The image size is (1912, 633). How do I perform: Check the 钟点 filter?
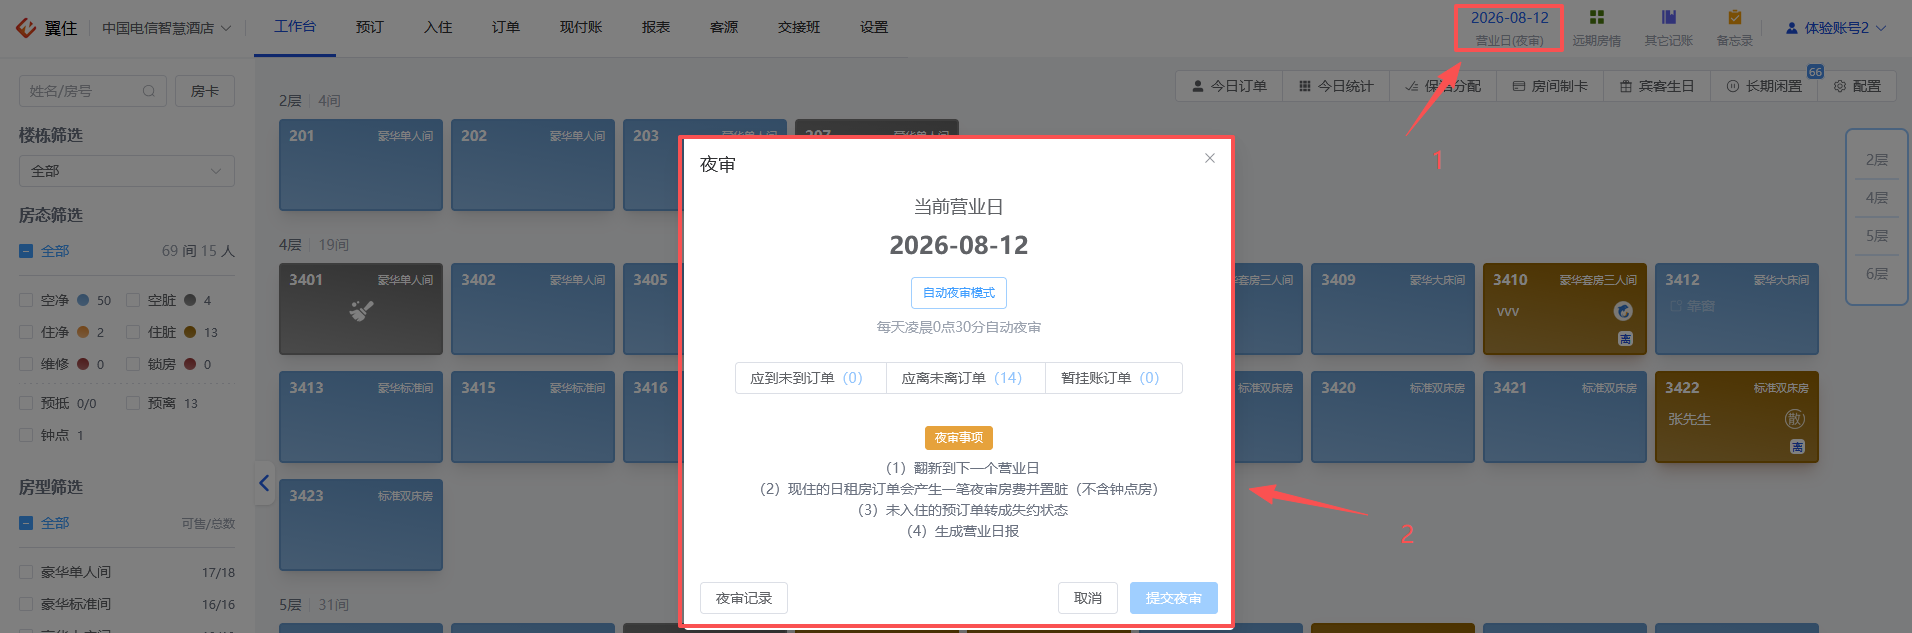coord(27,435)
